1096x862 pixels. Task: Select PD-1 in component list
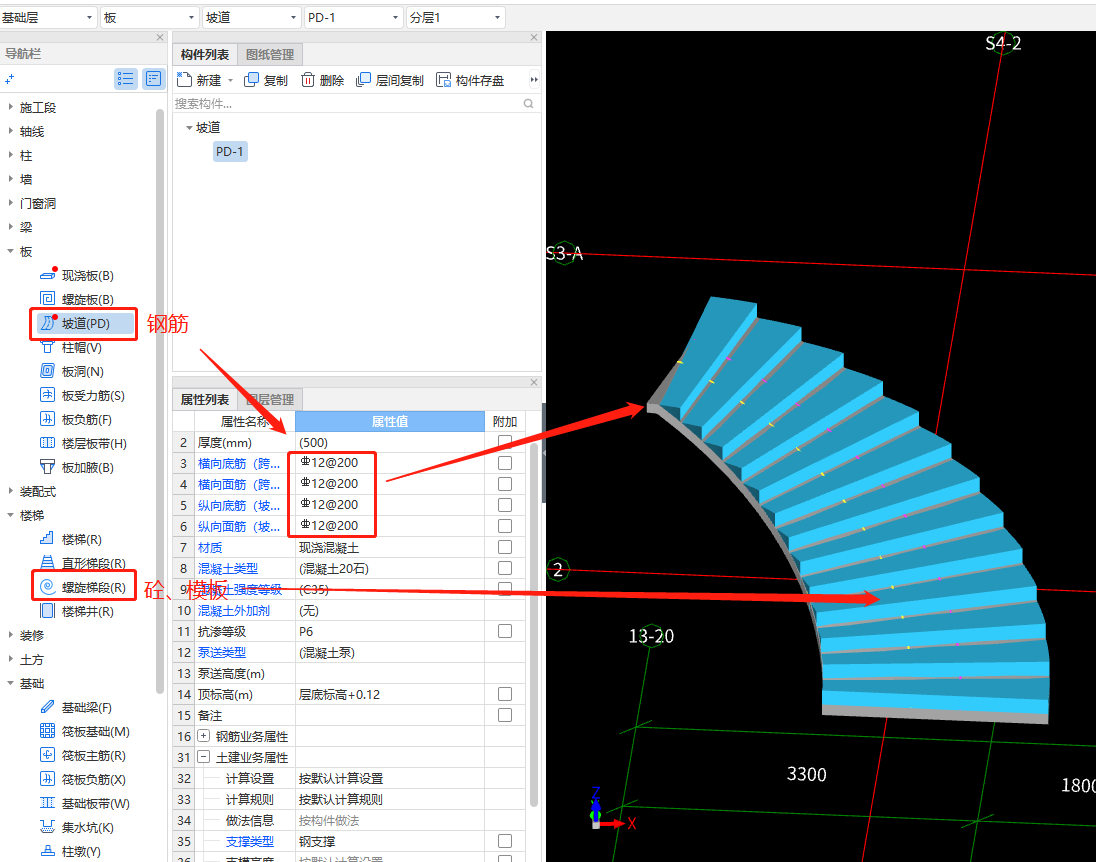[x=230, y=152]
